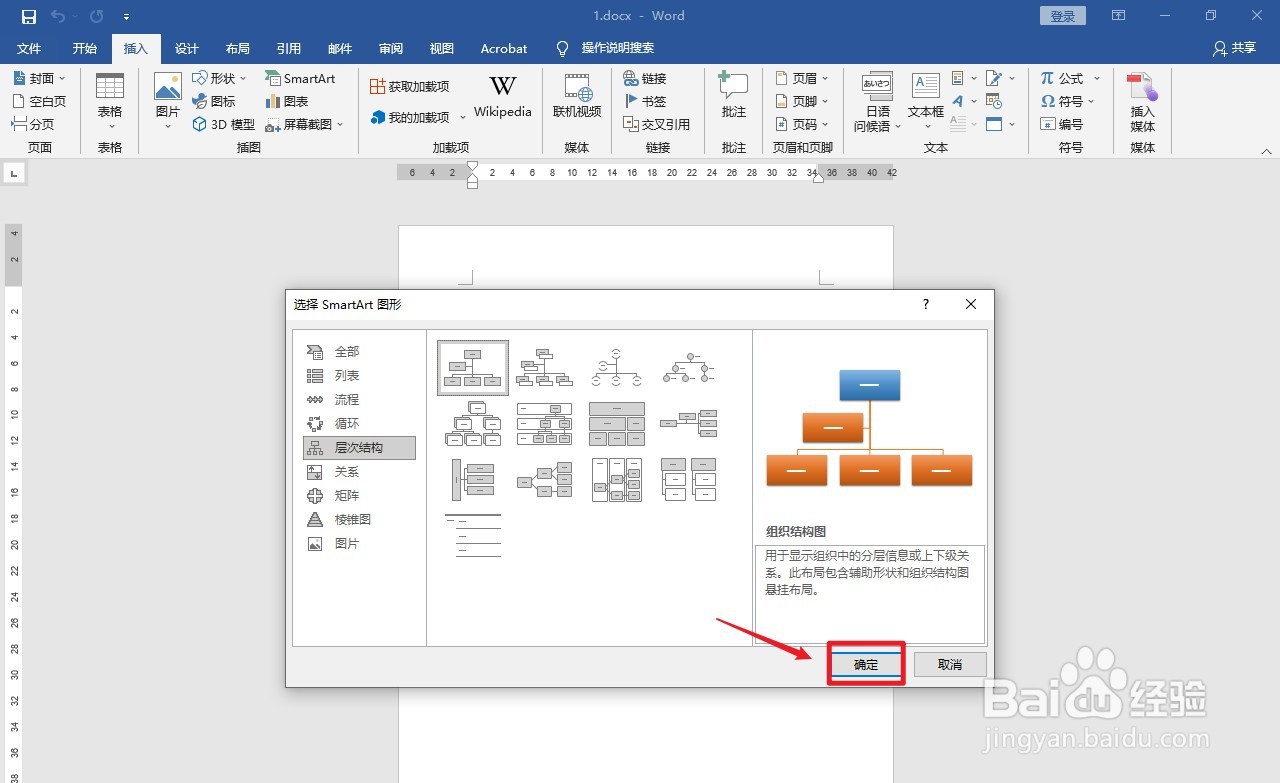Click the Shapes (形状) button

click(x=219, y=78)
